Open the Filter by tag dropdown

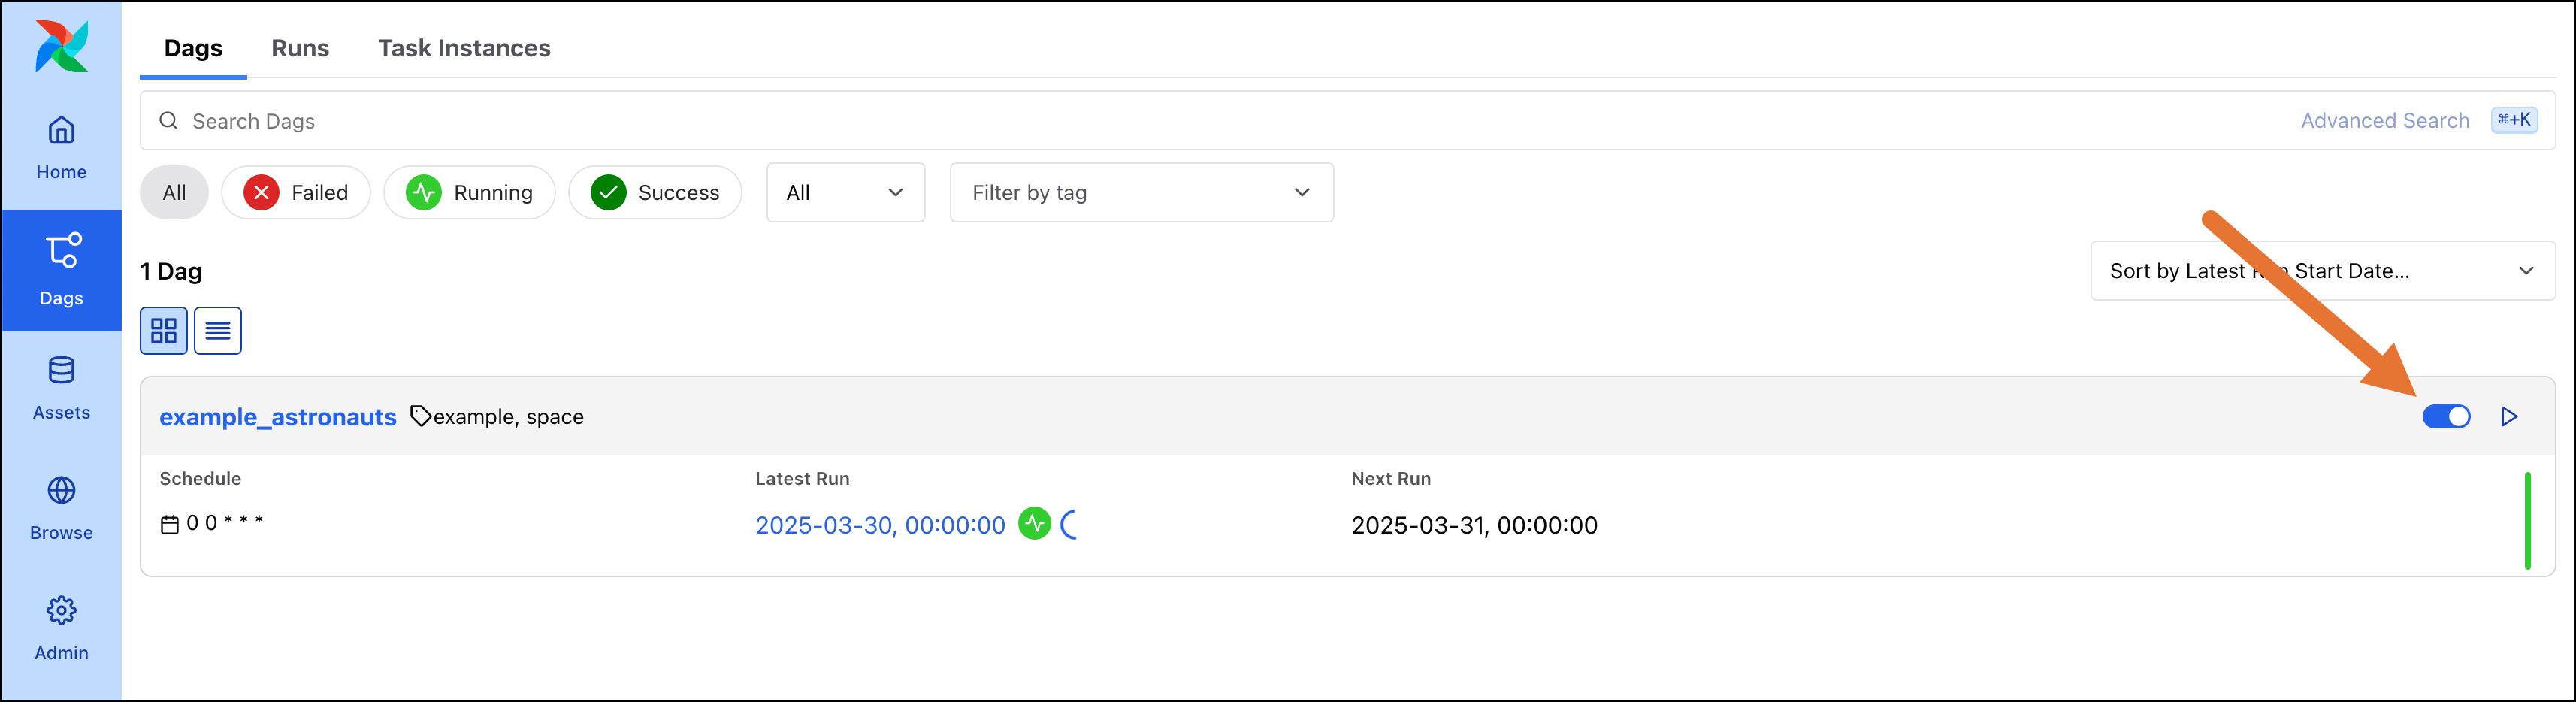click(x=1141, y=192)
